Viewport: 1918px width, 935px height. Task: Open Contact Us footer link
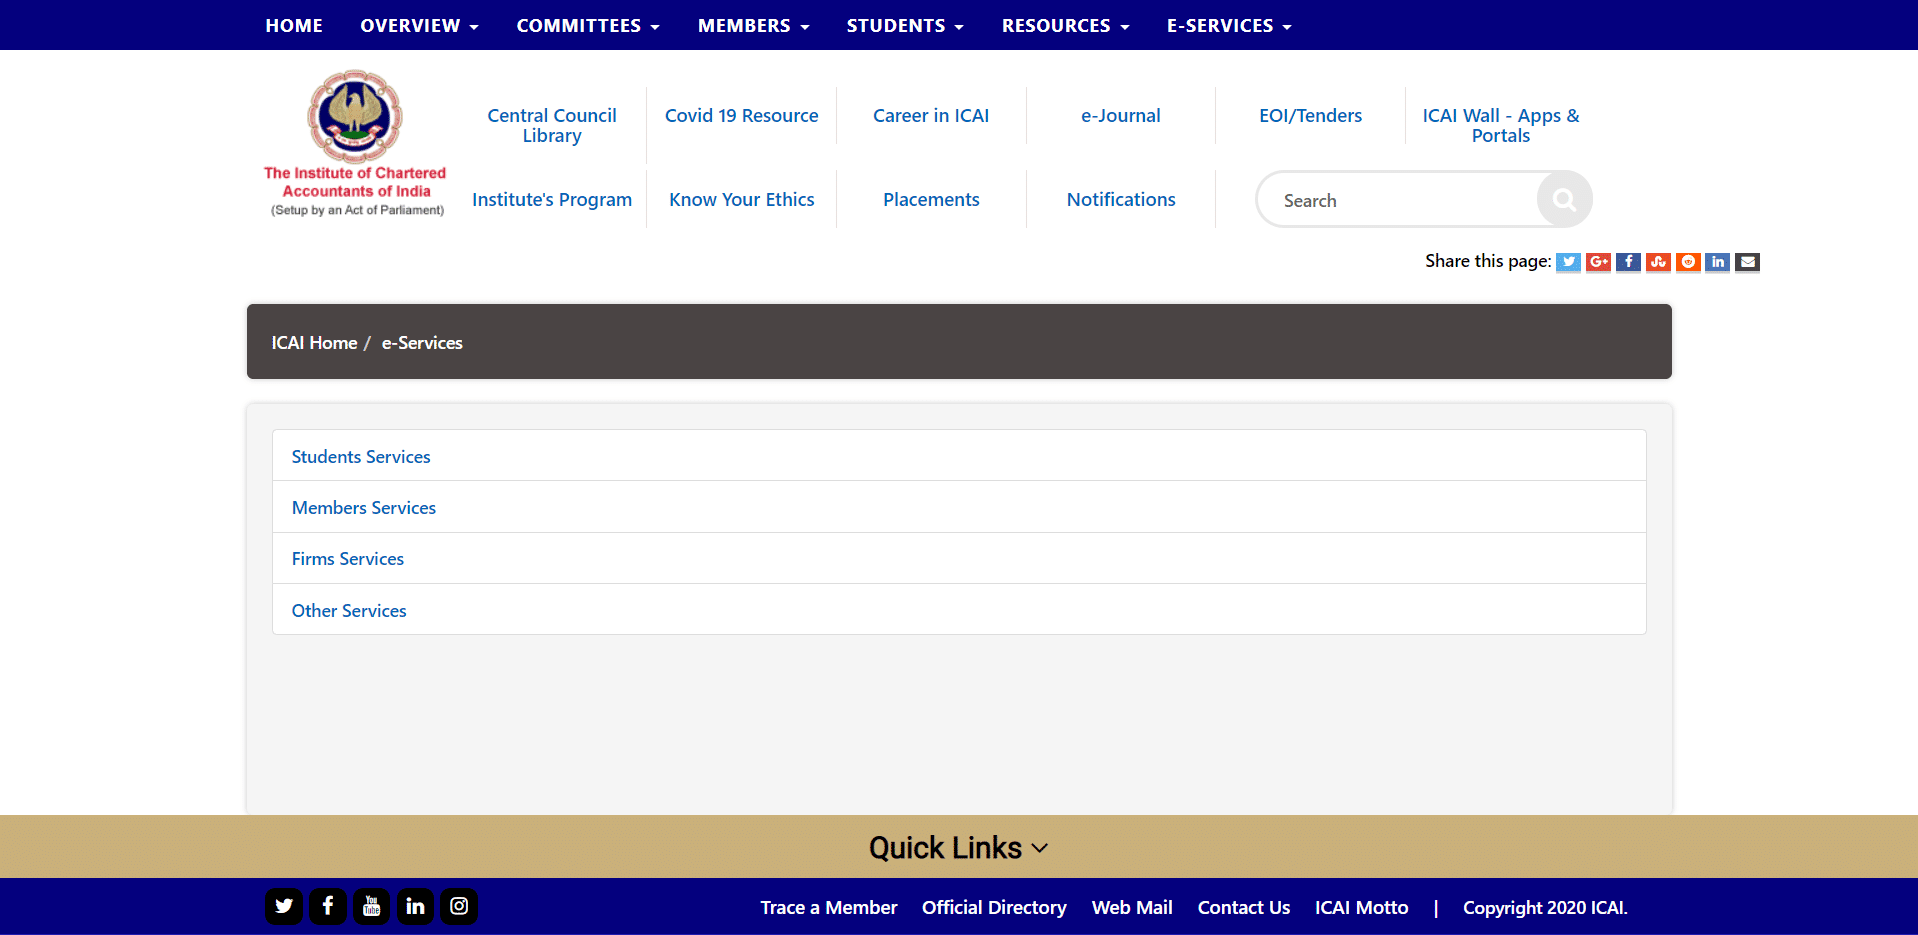tap(1244, 907)
